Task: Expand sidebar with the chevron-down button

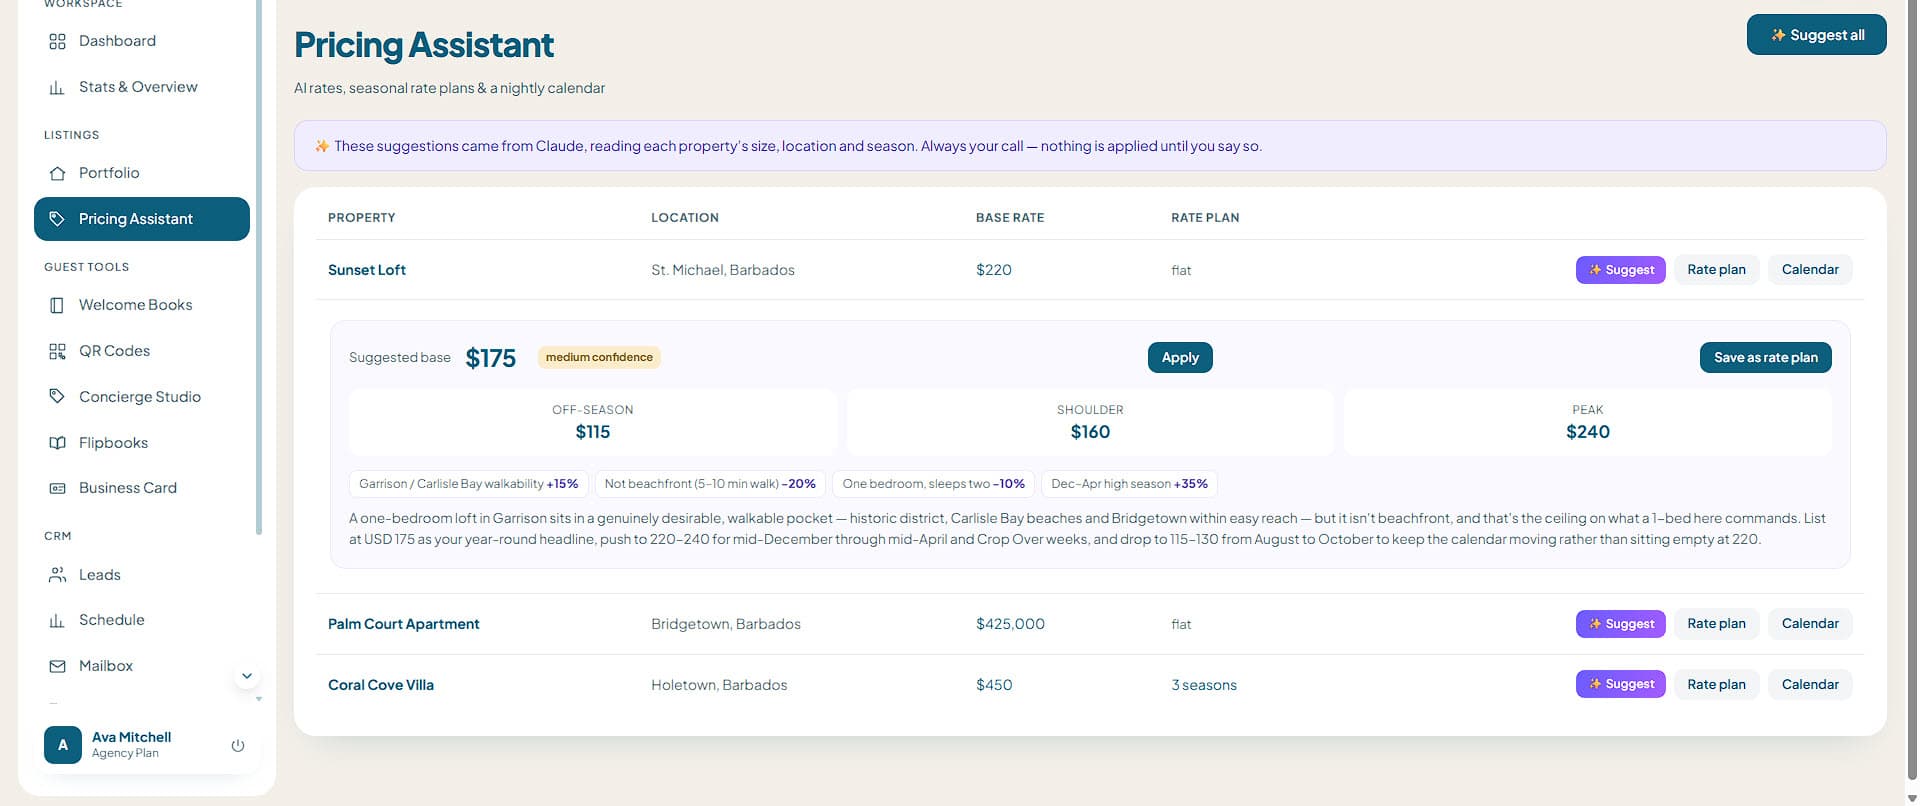Action: point(247,676)
